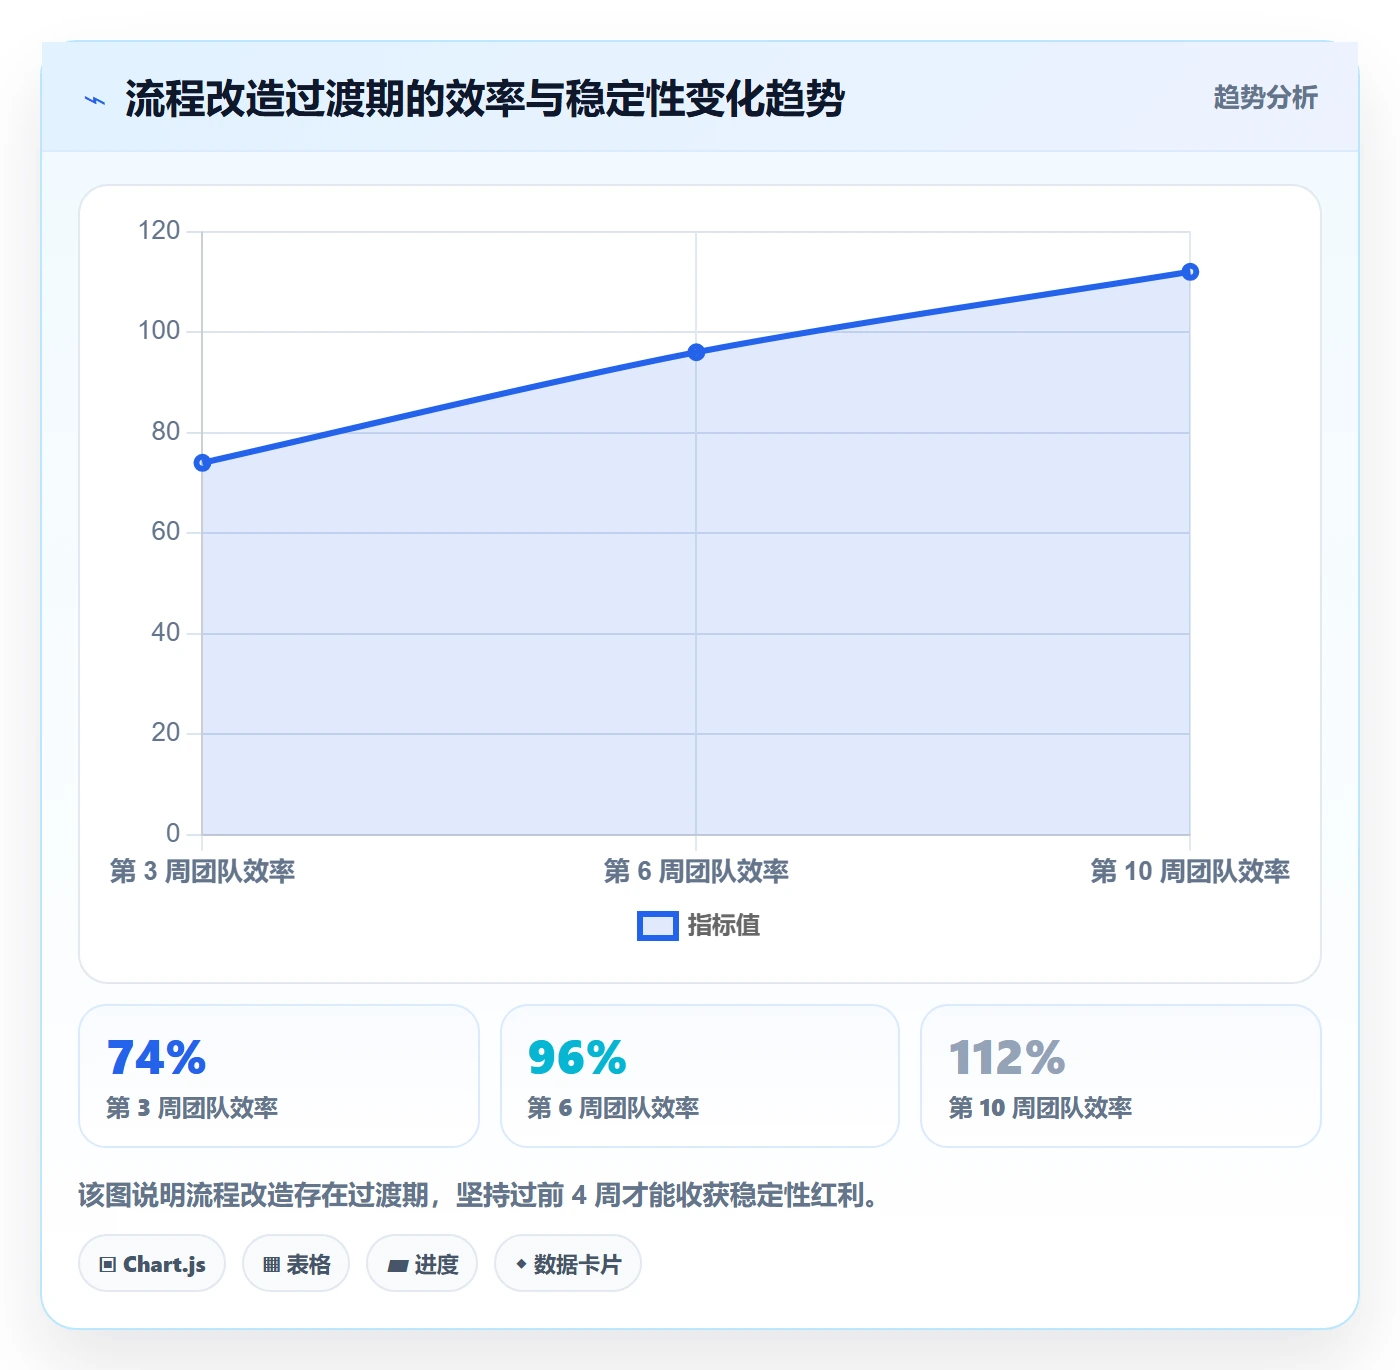Viewport: 1400px width, 1370px height.
Task: Click the x-axis label 第 6 周团队效率
Action: tap(696, 871)
